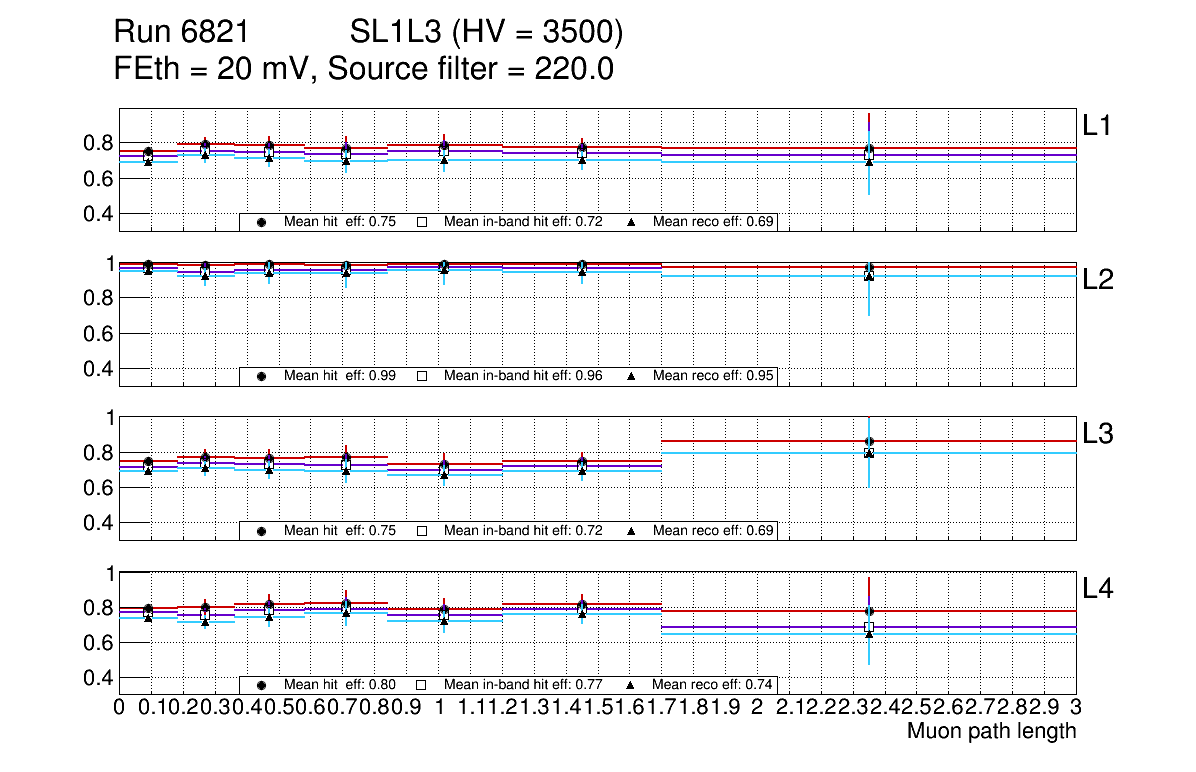Click the open square legend marker in L2 panel

click(x=422, y=377)
